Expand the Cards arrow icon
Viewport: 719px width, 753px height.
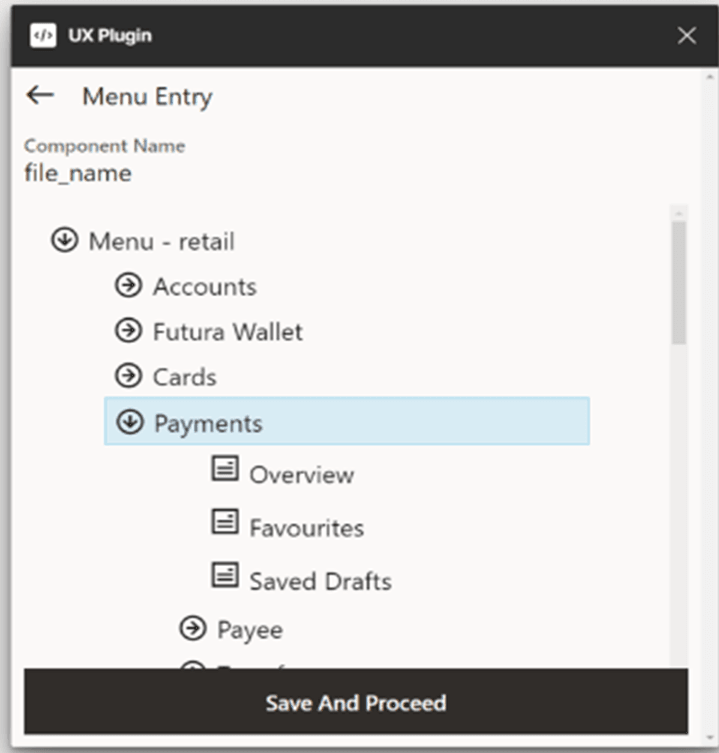128,376
